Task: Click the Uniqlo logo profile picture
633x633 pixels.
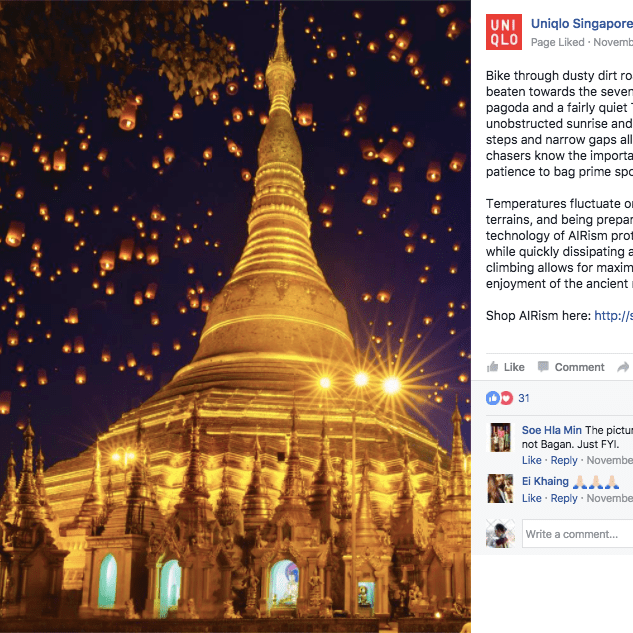Action: click(x=503, y=32)
